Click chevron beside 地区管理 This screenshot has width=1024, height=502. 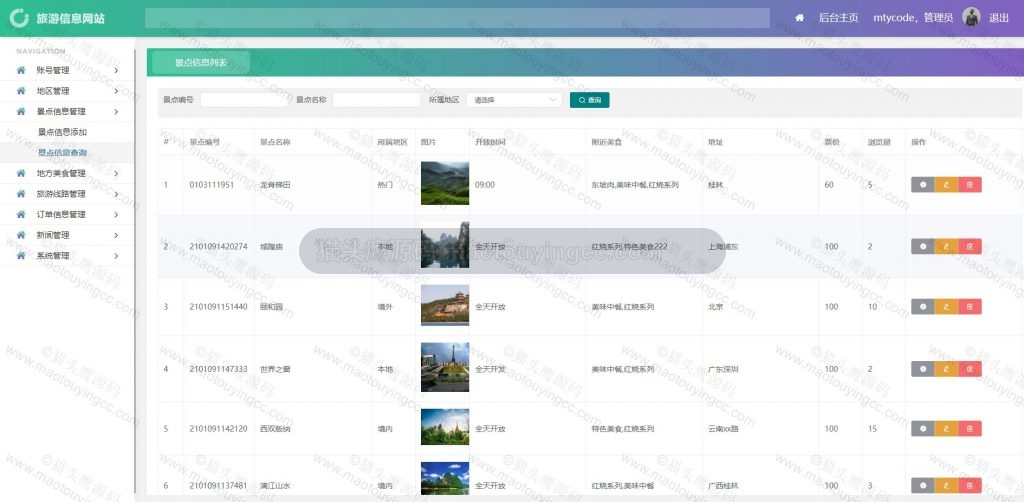point(116,91)
